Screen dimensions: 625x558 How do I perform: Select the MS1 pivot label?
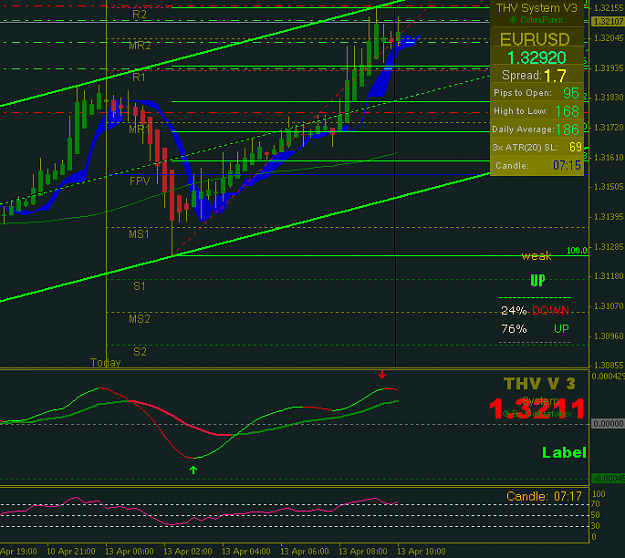coord(139,234)
